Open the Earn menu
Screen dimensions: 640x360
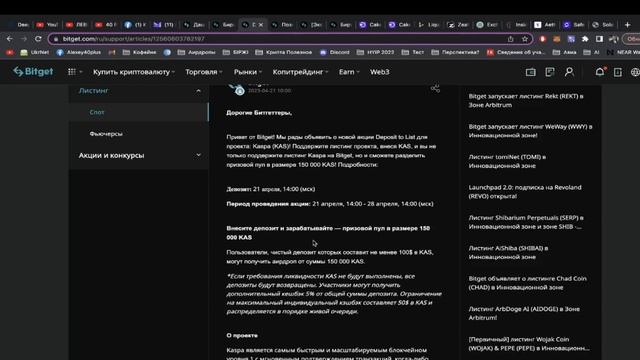click(x=349, y=72)
